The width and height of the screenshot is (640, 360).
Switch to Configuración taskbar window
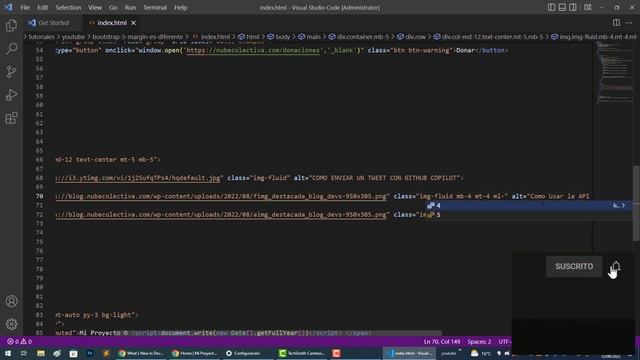pyautogui.click(x=243, y=353)
